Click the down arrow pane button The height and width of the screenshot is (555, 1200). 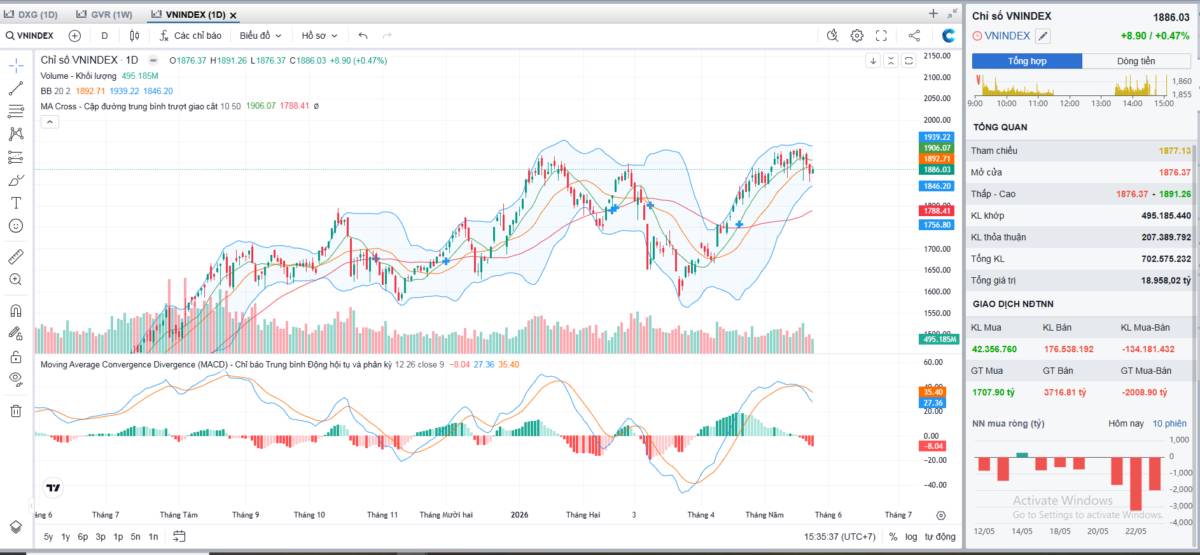coord(873,61)
